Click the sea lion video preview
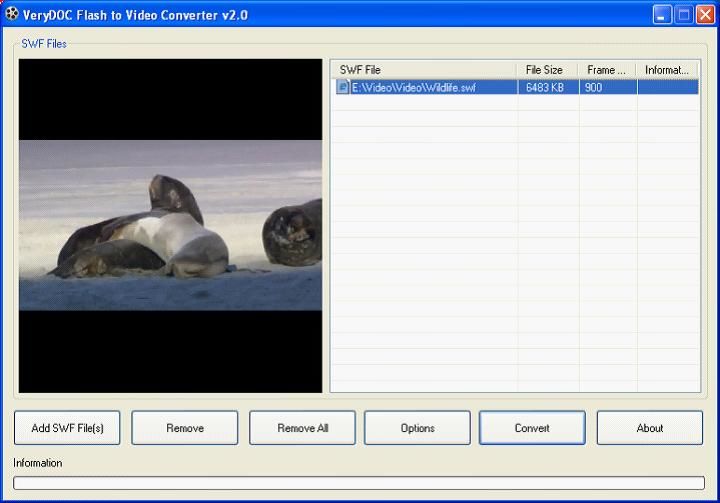 tap(170, 226)
